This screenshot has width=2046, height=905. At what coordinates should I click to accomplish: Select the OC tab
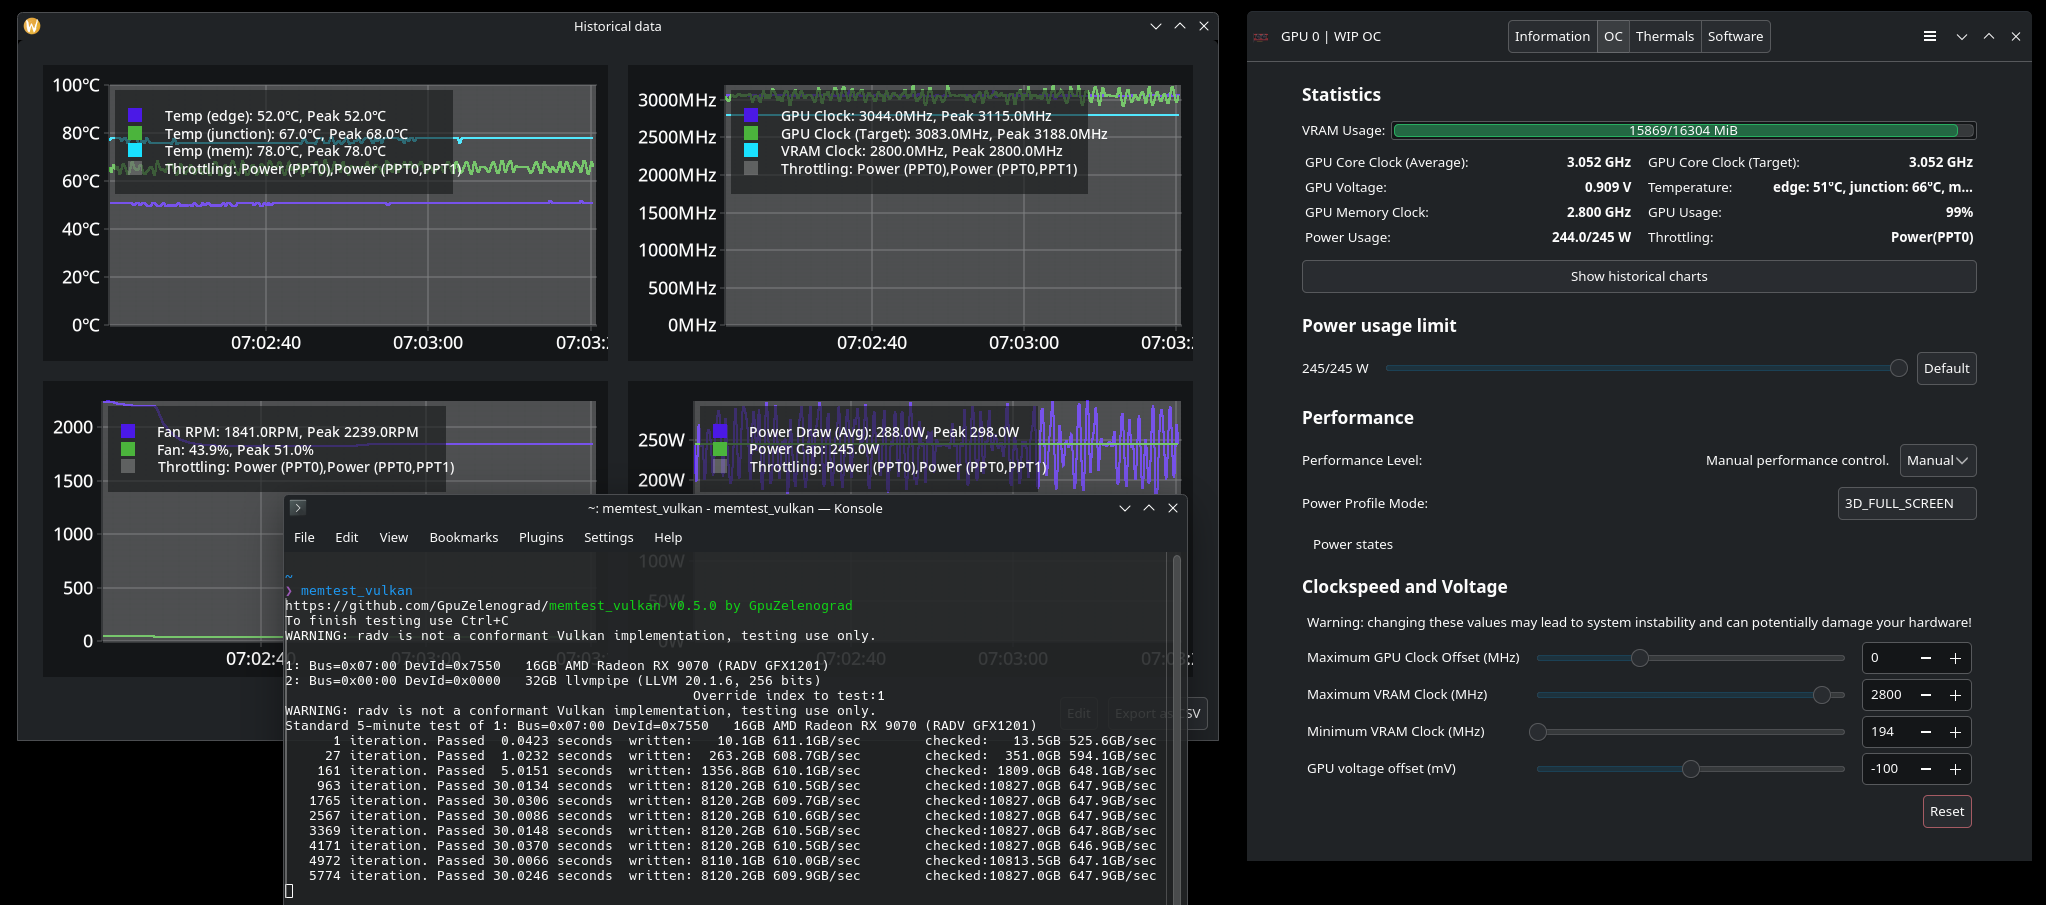(x=1613, y=36)
